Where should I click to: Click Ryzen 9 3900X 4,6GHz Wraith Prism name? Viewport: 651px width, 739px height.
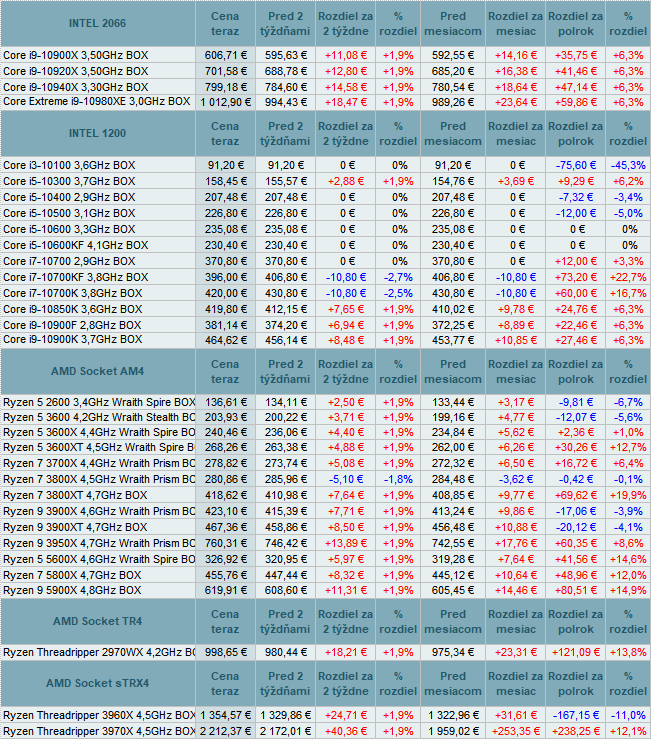pyautogui.click(x=99, y=512)
